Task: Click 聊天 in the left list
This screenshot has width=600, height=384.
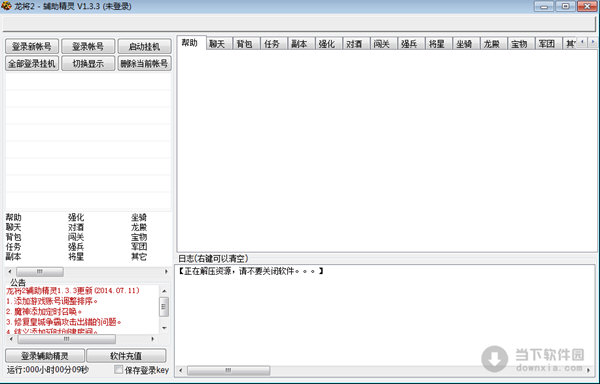Action: pyautogui.click(x=14, y=227)
